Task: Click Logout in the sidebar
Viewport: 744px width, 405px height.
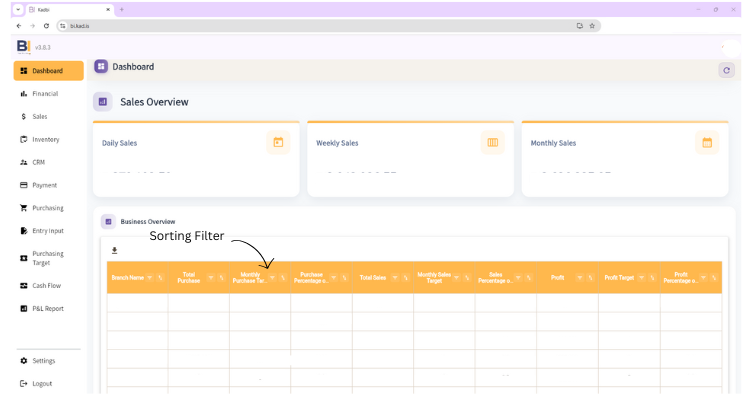Action: pos(41,384)
